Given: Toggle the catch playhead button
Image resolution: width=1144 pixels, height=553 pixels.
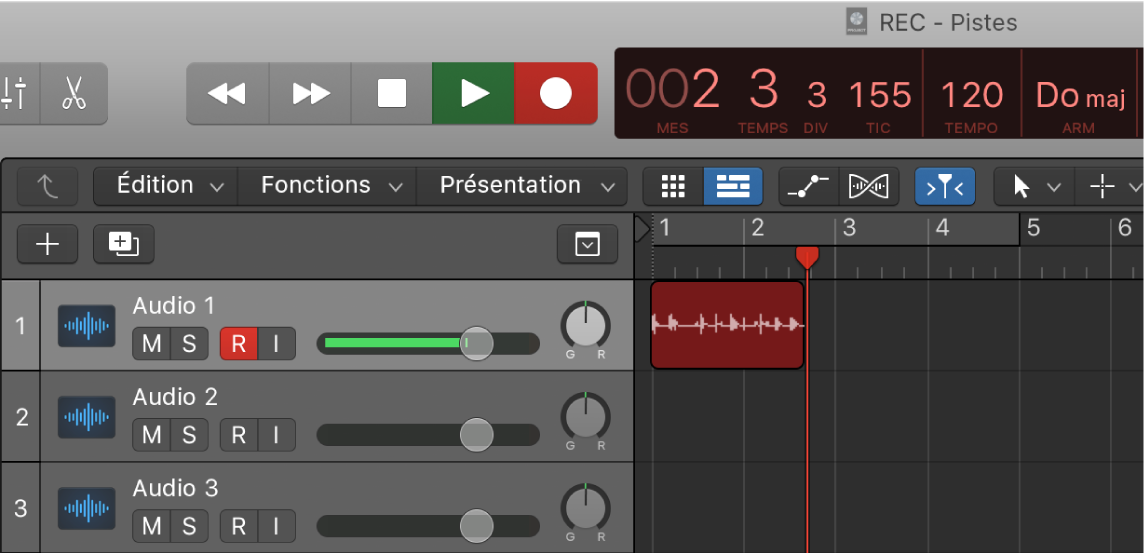Looking at the screenshot, I should [x=945, y=186].
